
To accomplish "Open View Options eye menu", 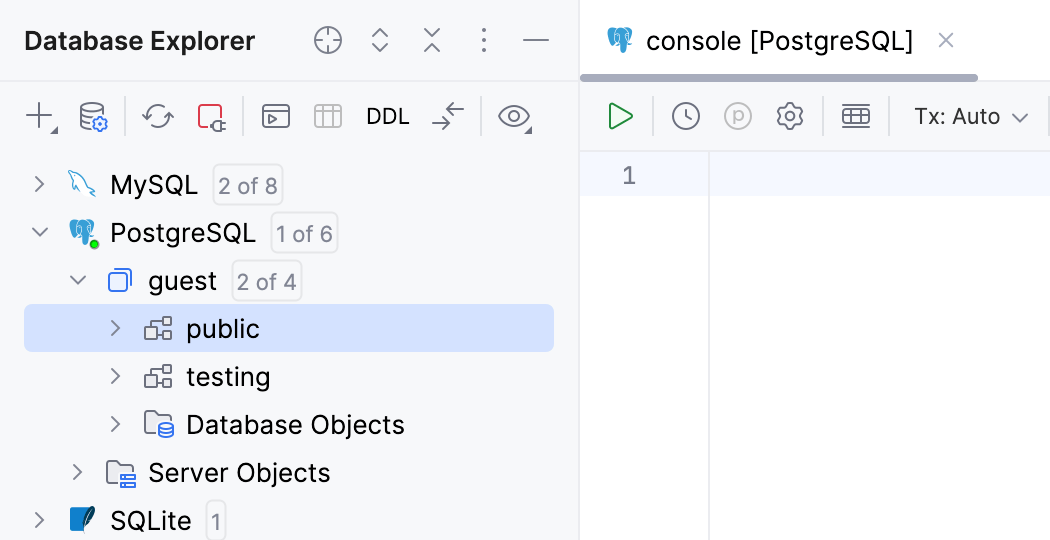I will 514,116.
